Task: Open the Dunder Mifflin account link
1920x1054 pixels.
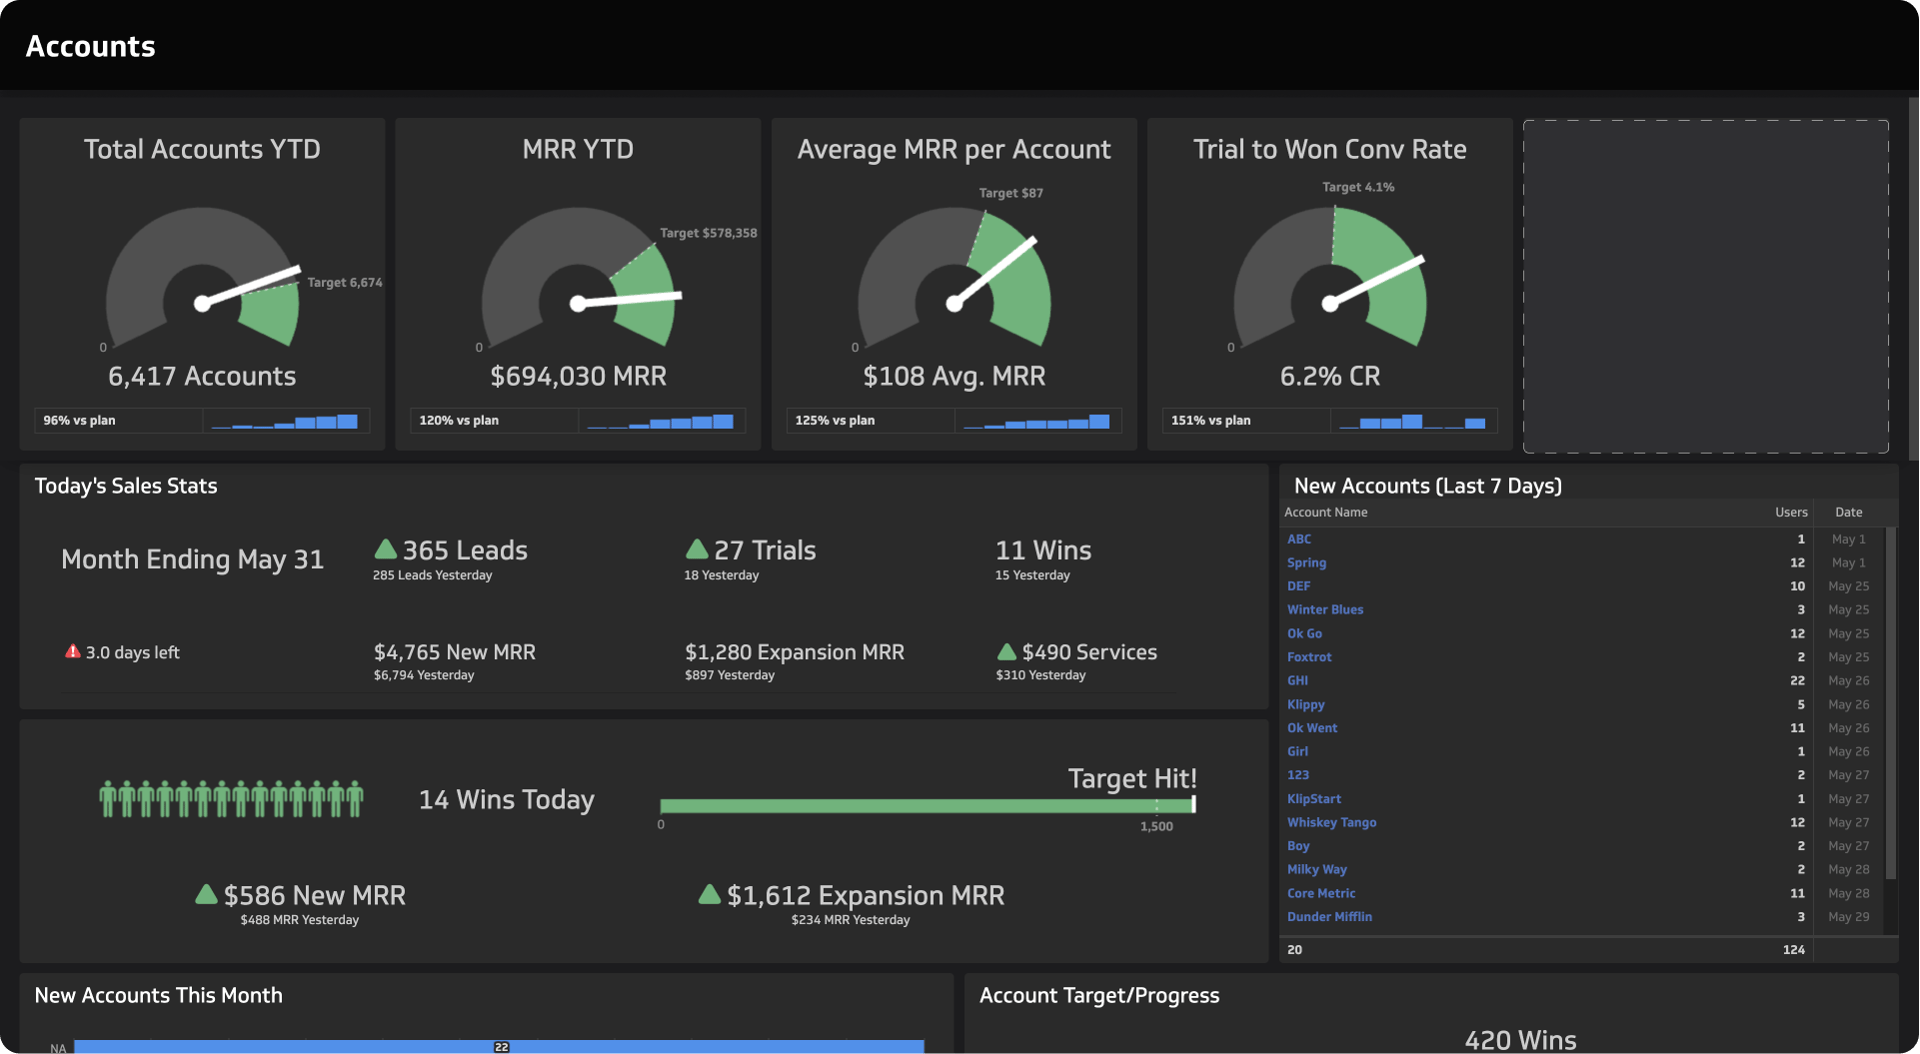Action: [1329, 916]
